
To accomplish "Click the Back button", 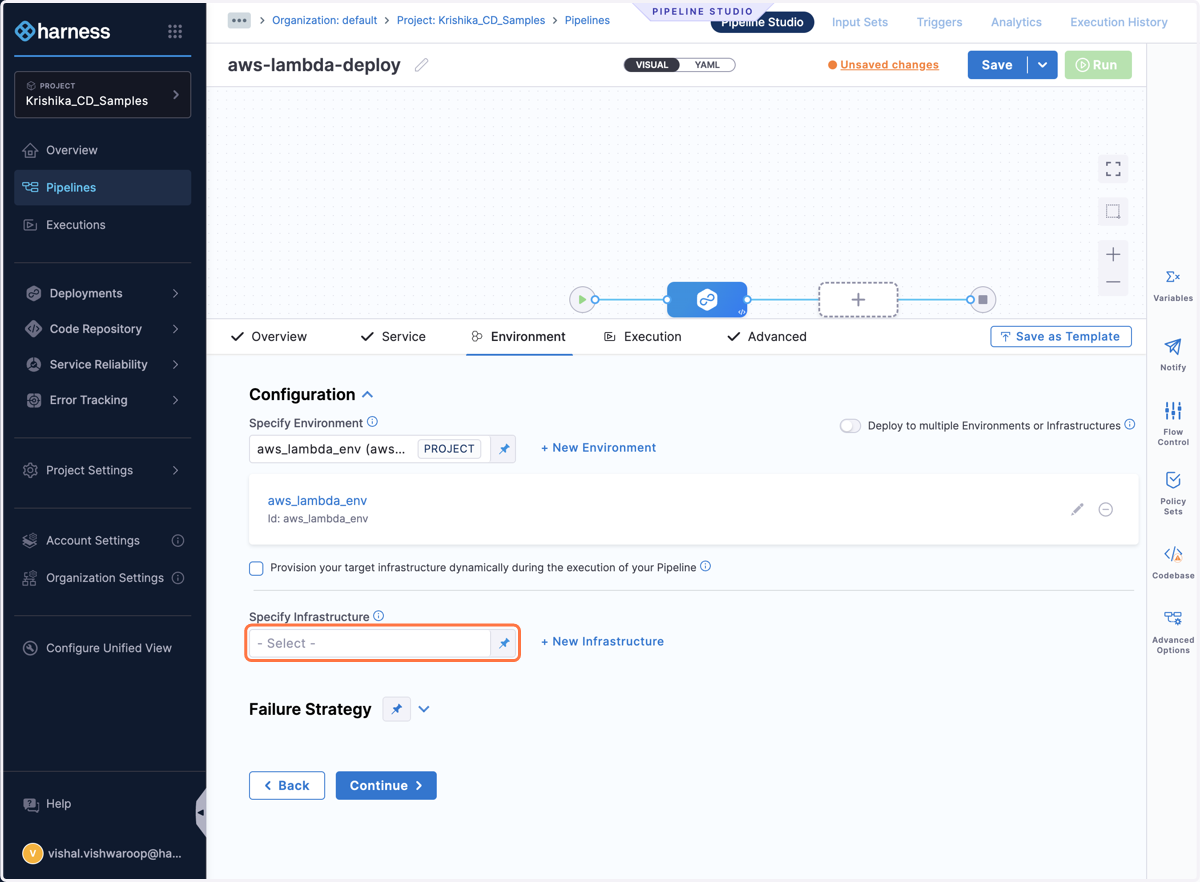I will click(287, 786).
